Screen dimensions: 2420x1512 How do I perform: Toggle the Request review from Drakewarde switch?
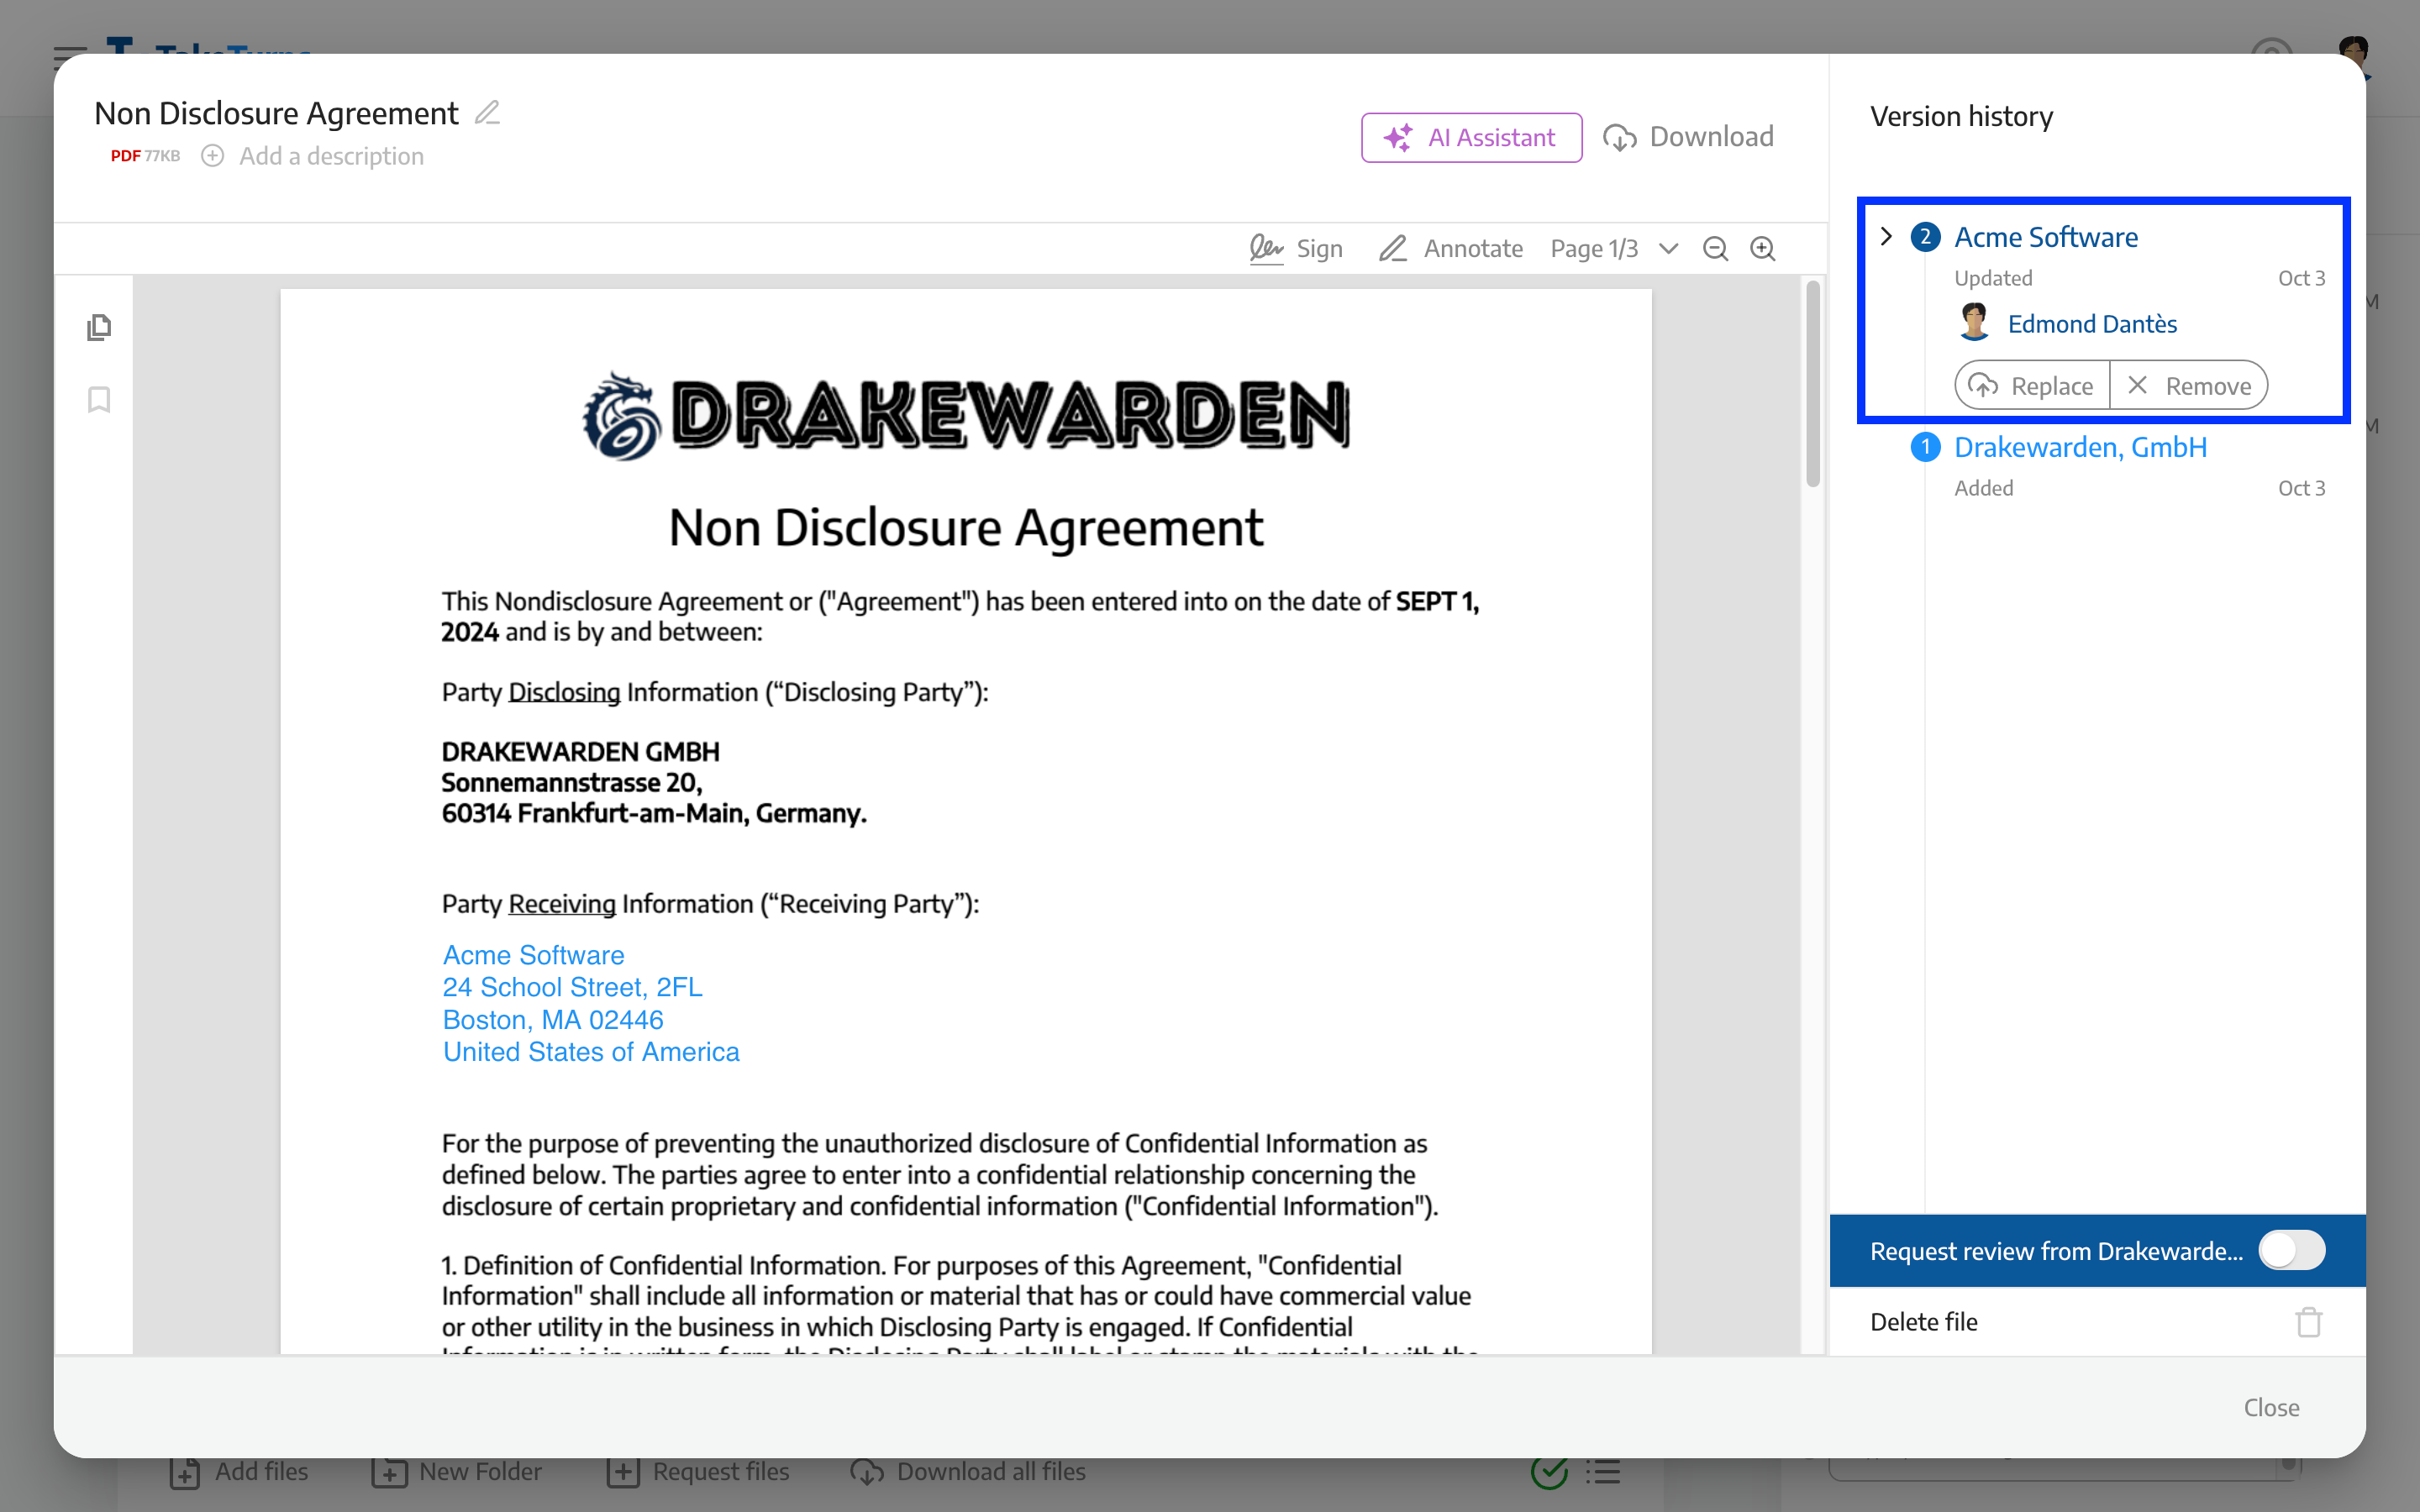tap(2293, 1249)
